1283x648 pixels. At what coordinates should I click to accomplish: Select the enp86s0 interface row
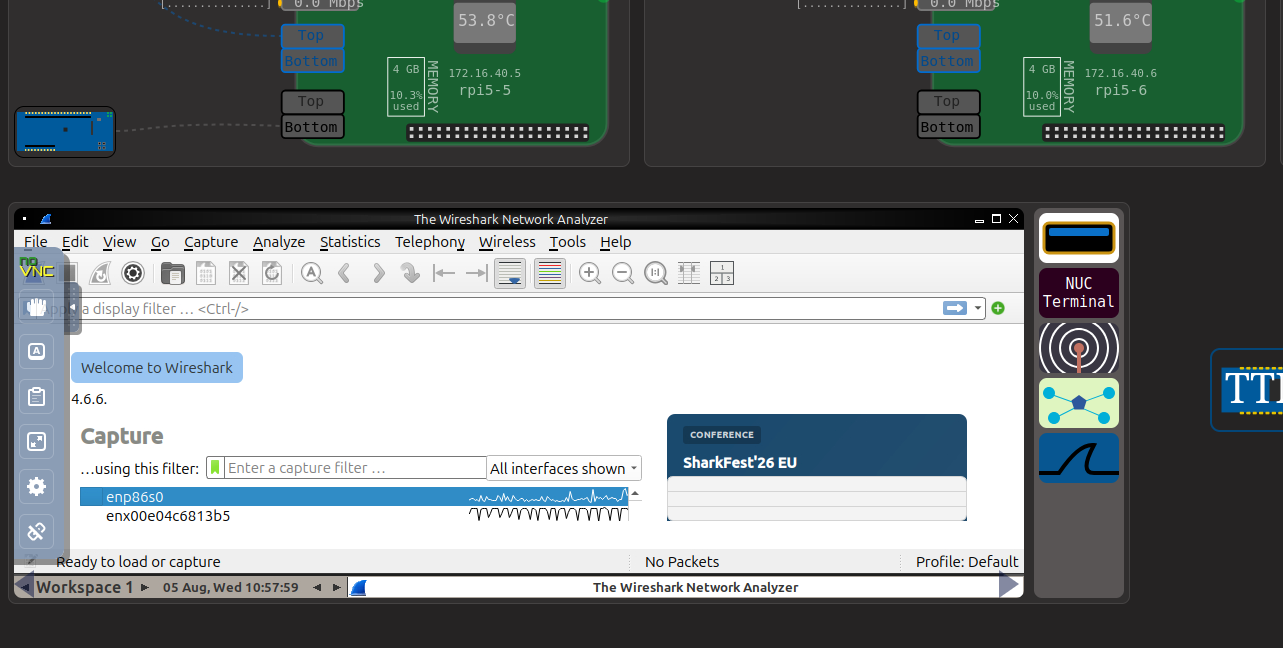[x=354, y=496]
